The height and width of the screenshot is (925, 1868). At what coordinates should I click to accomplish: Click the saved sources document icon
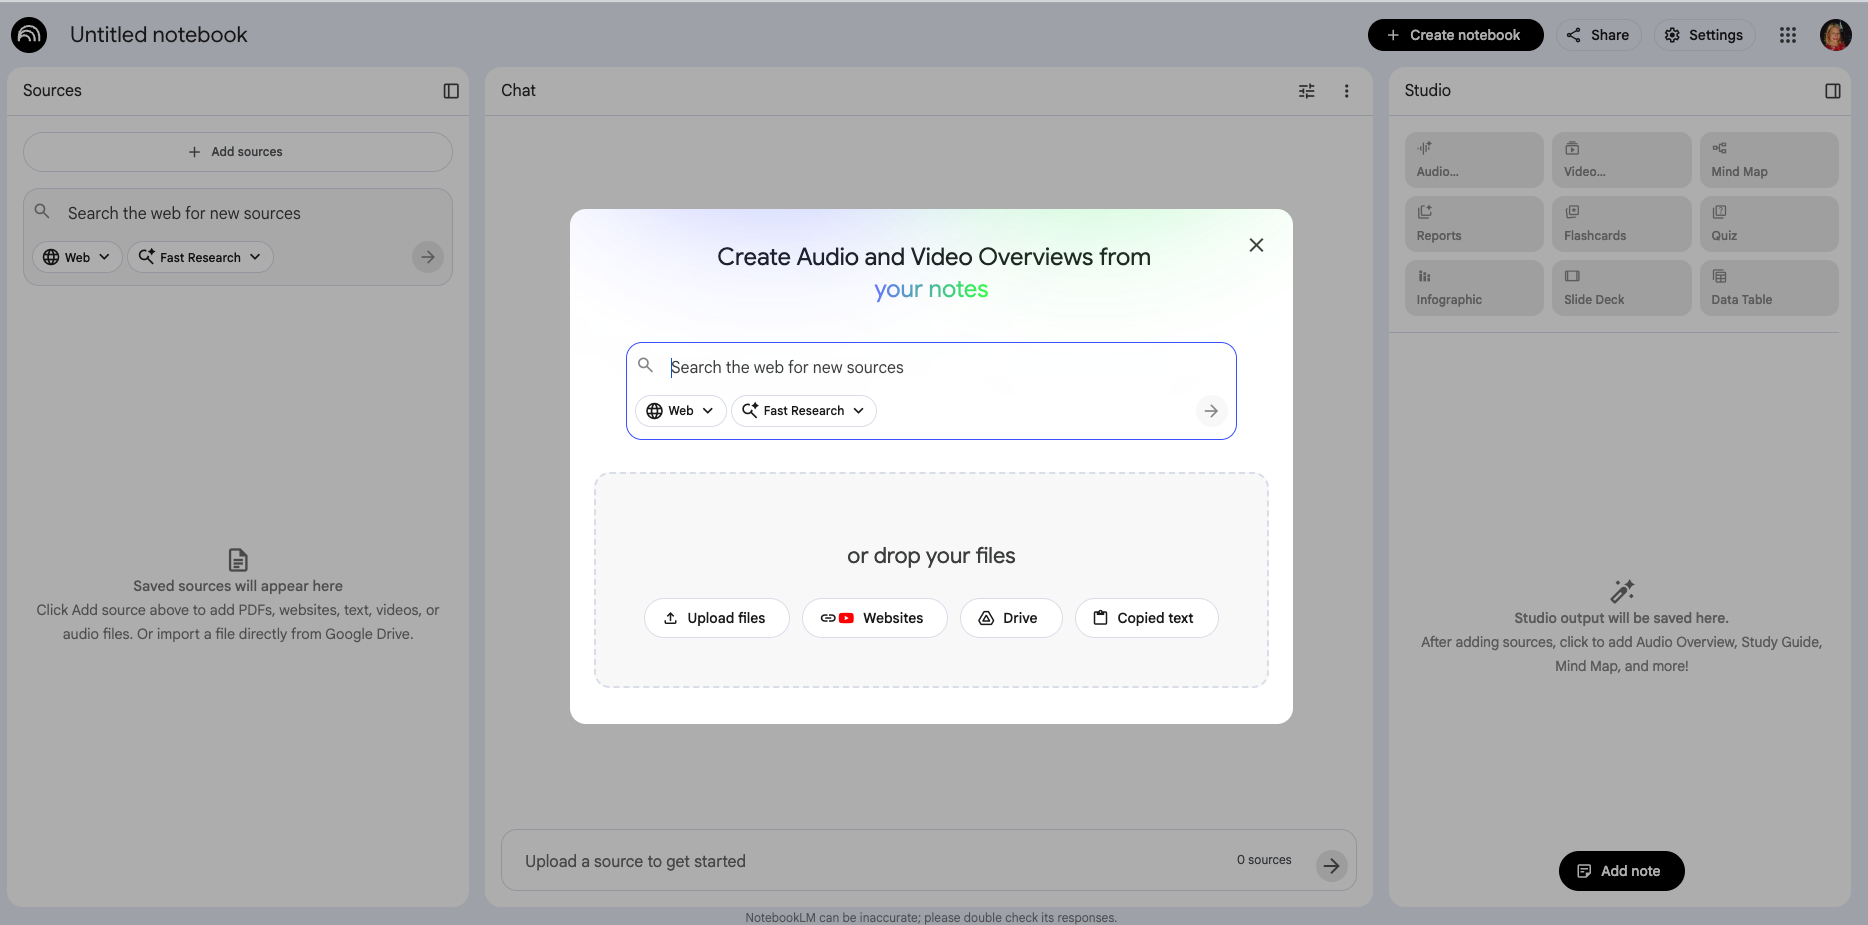point(238,560)
